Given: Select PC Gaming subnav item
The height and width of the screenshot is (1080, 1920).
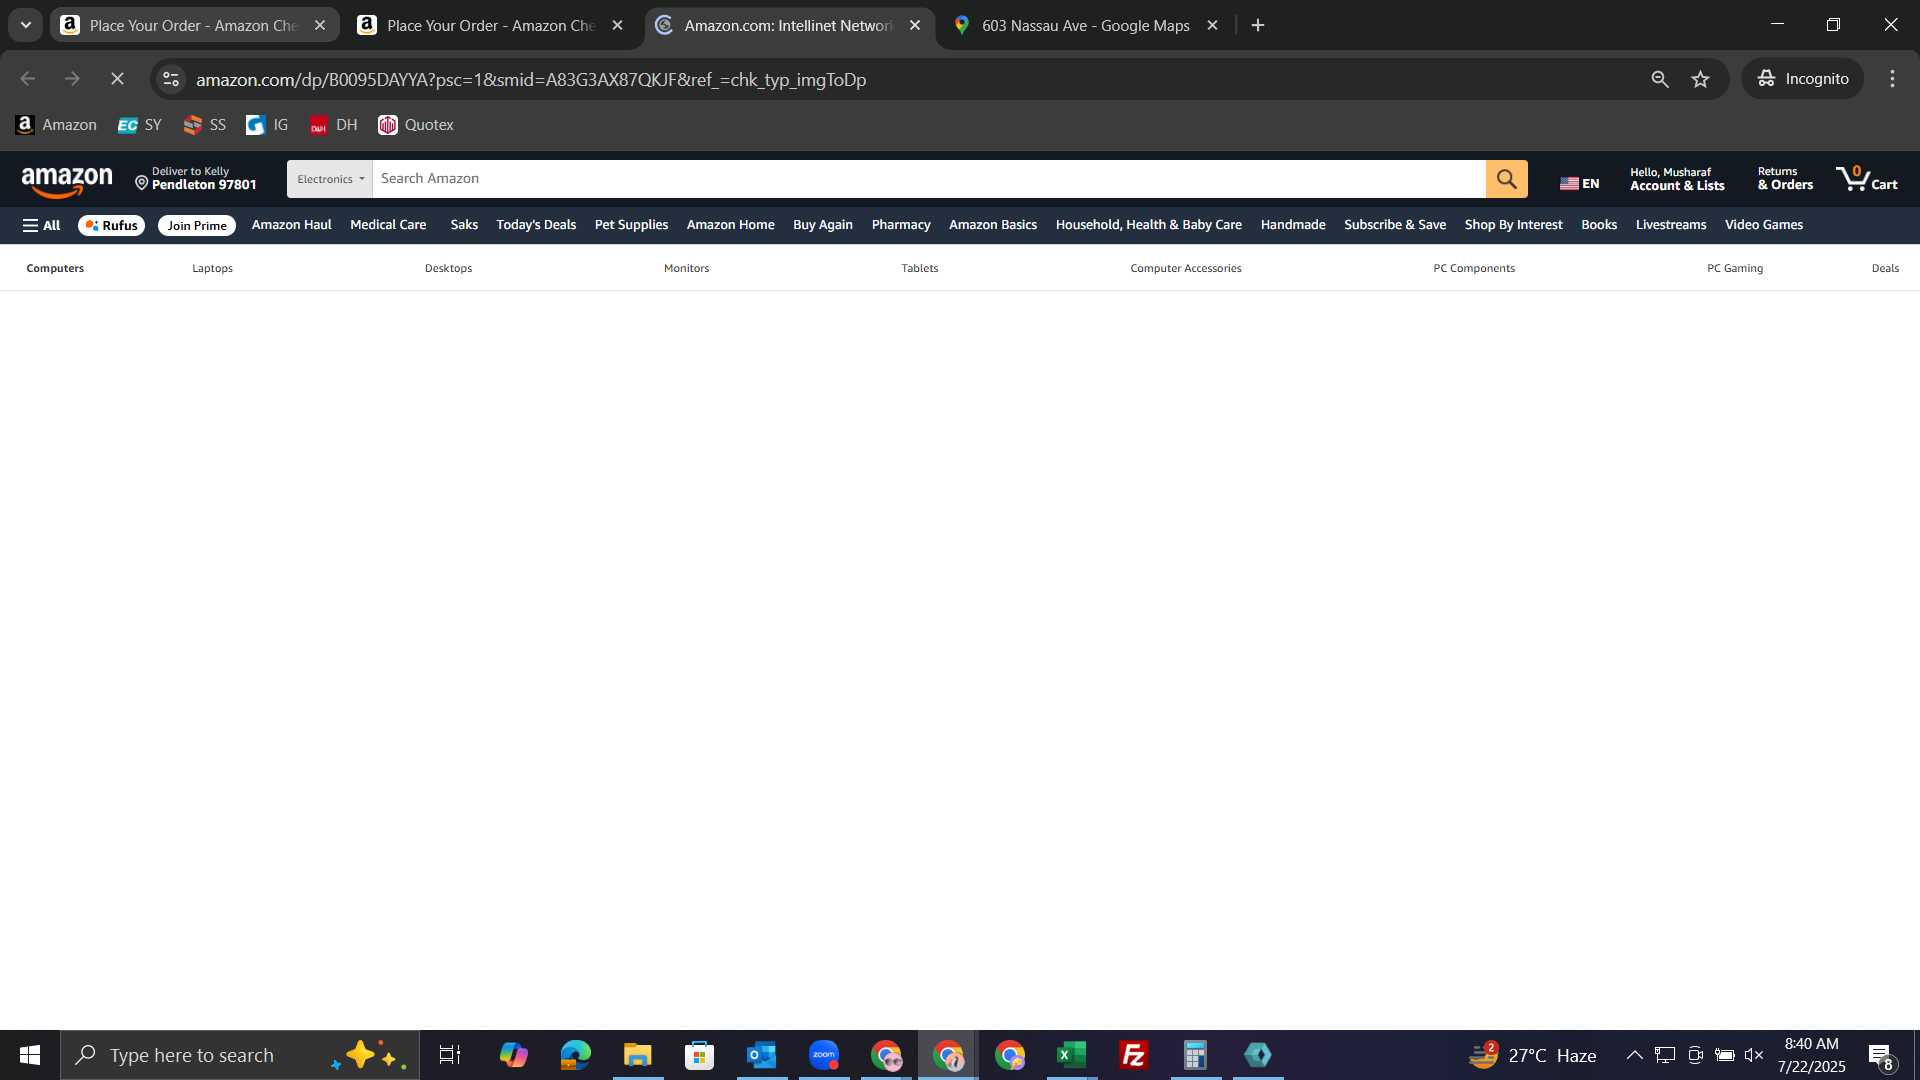Looking at the screenshot, I should click(x=1734, y=268).
